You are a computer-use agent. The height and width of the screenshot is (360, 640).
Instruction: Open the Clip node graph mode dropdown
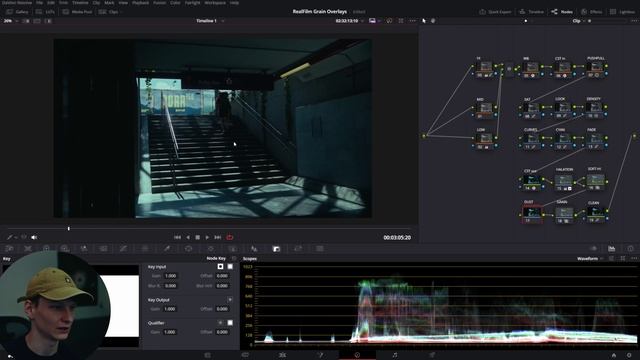(578, 21)
